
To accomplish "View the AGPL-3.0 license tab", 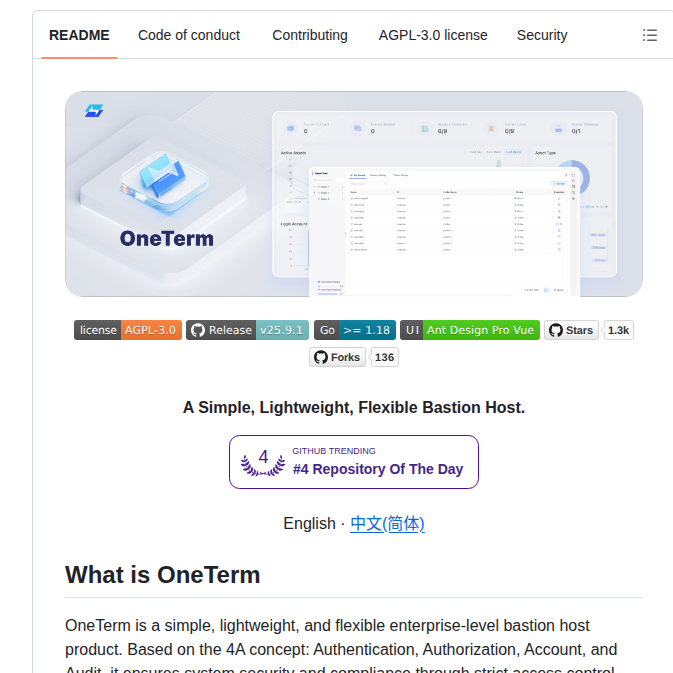I will tap(433, 35).
